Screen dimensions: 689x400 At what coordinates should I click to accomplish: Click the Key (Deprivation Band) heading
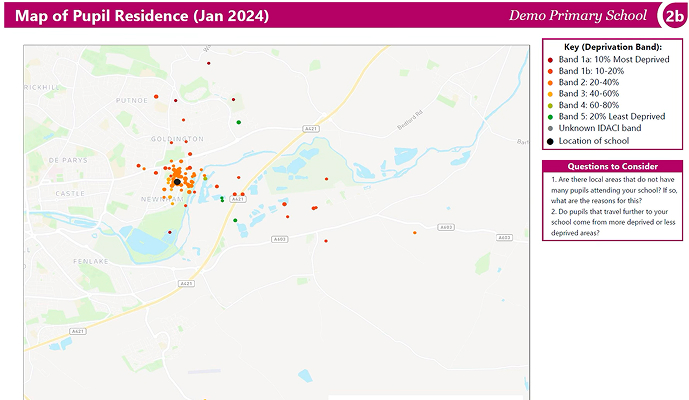click(x=612, y=47)
